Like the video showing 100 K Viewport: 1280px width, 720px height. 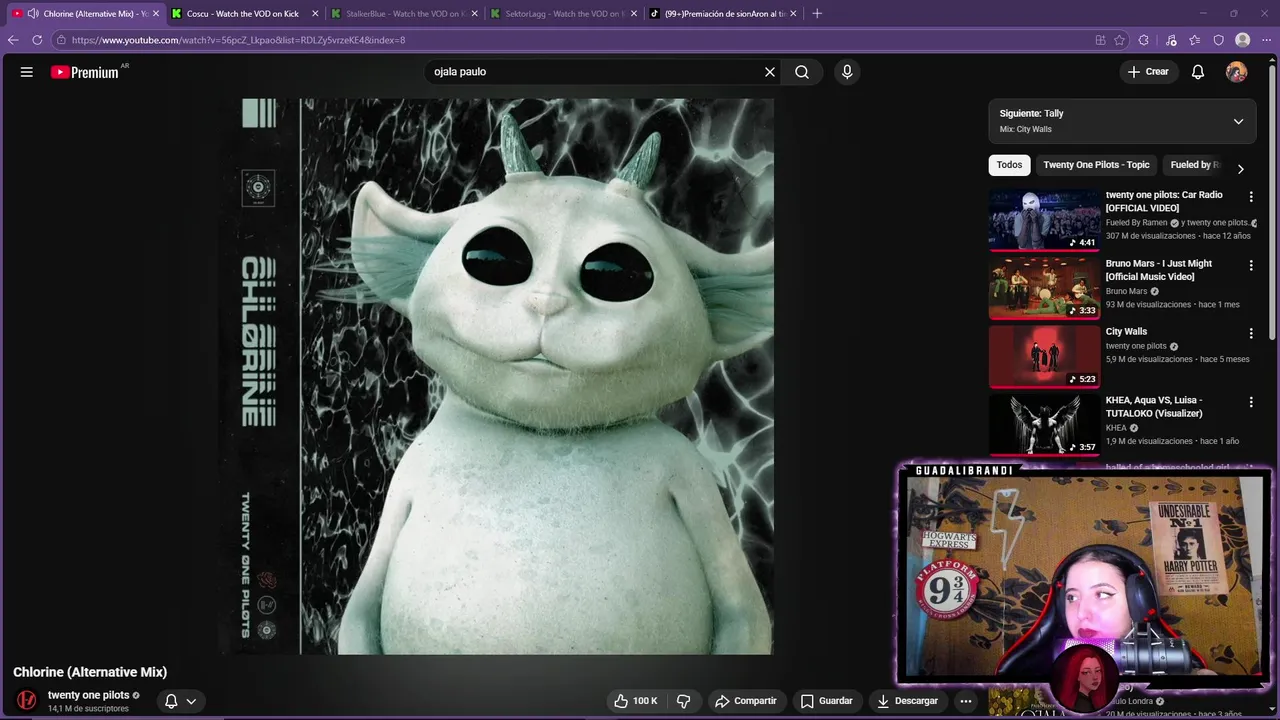[x=636, y=701]
